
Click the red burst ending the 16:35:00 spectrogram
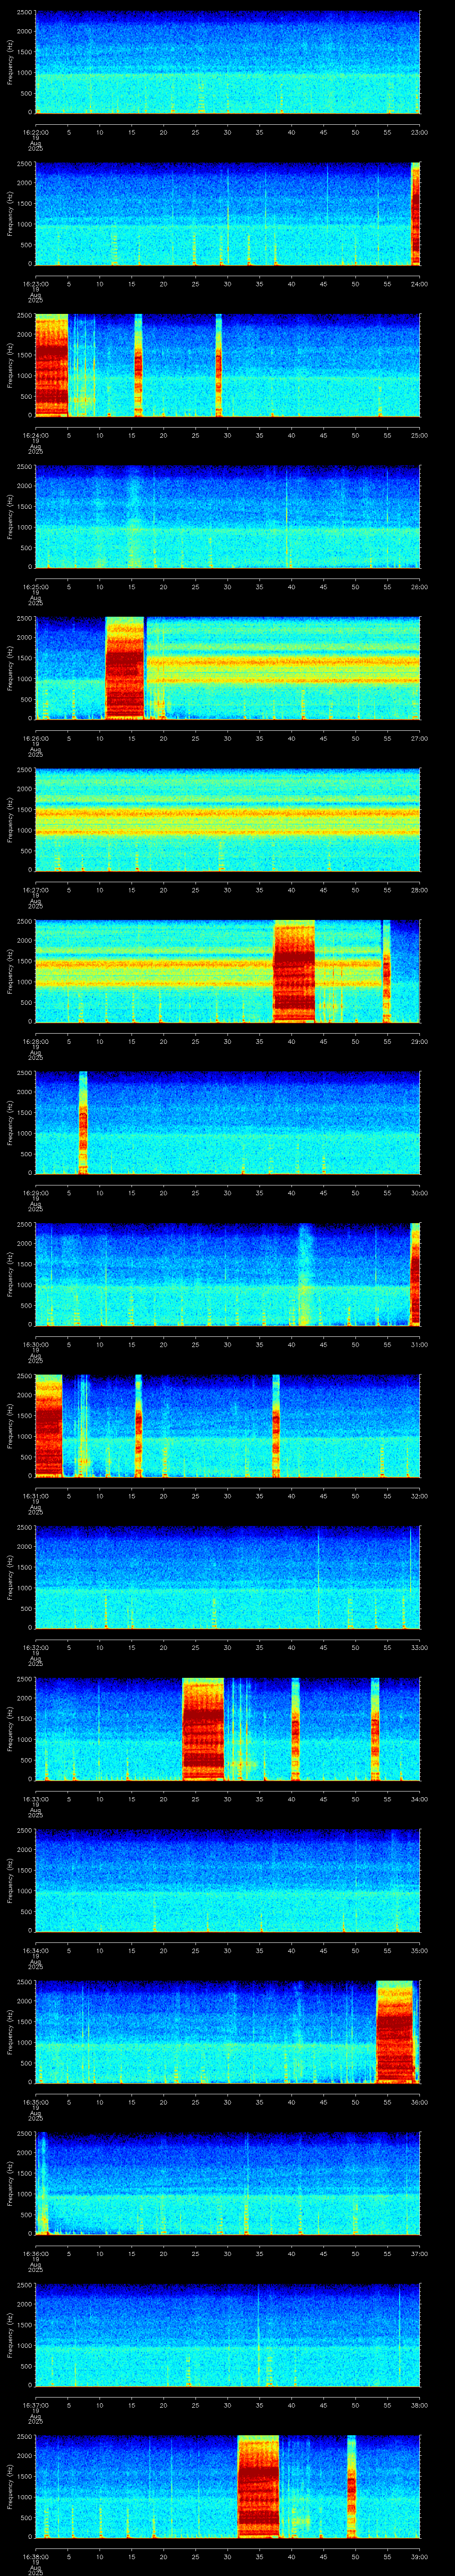pos(394,2032)
